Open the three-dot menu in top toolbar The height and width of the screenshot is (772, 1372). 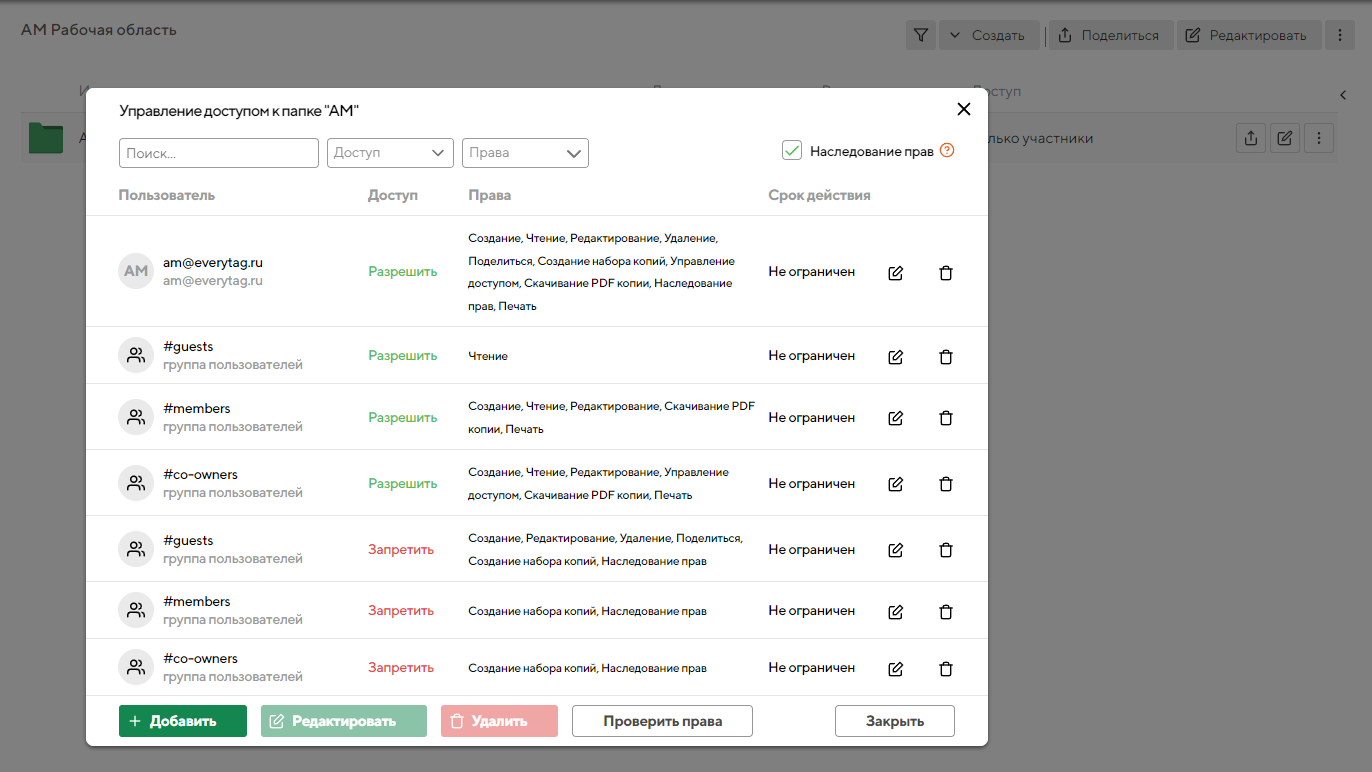(1339, 36)
